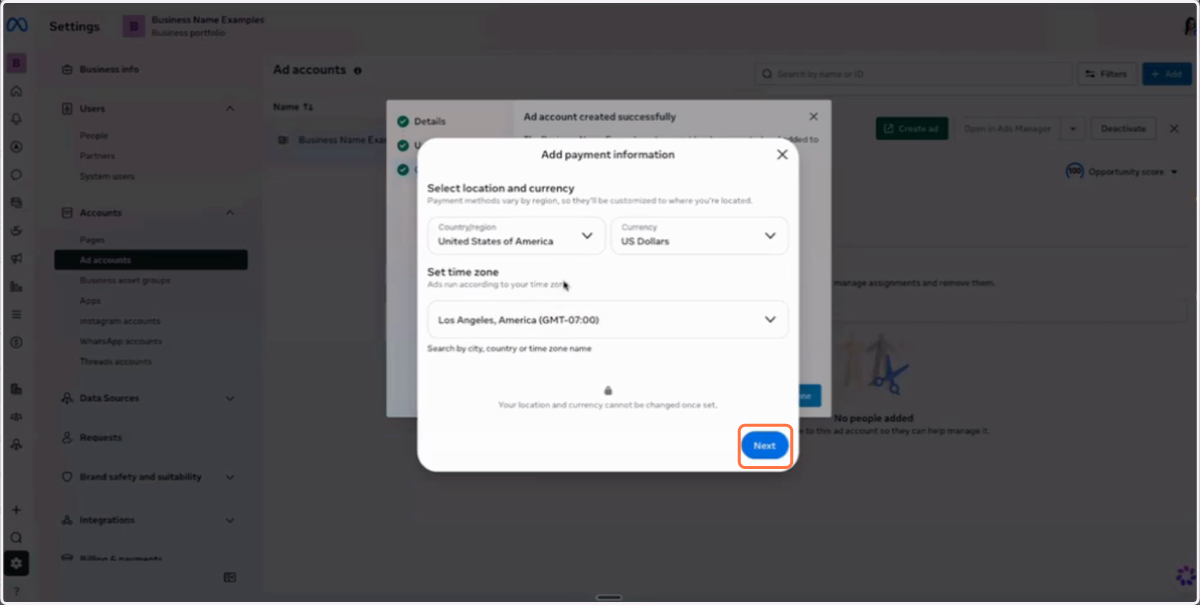The width and height of the screenshot is (1200, 605).
Task: Collapse the Users section chevron
Action: coord(230,108)
